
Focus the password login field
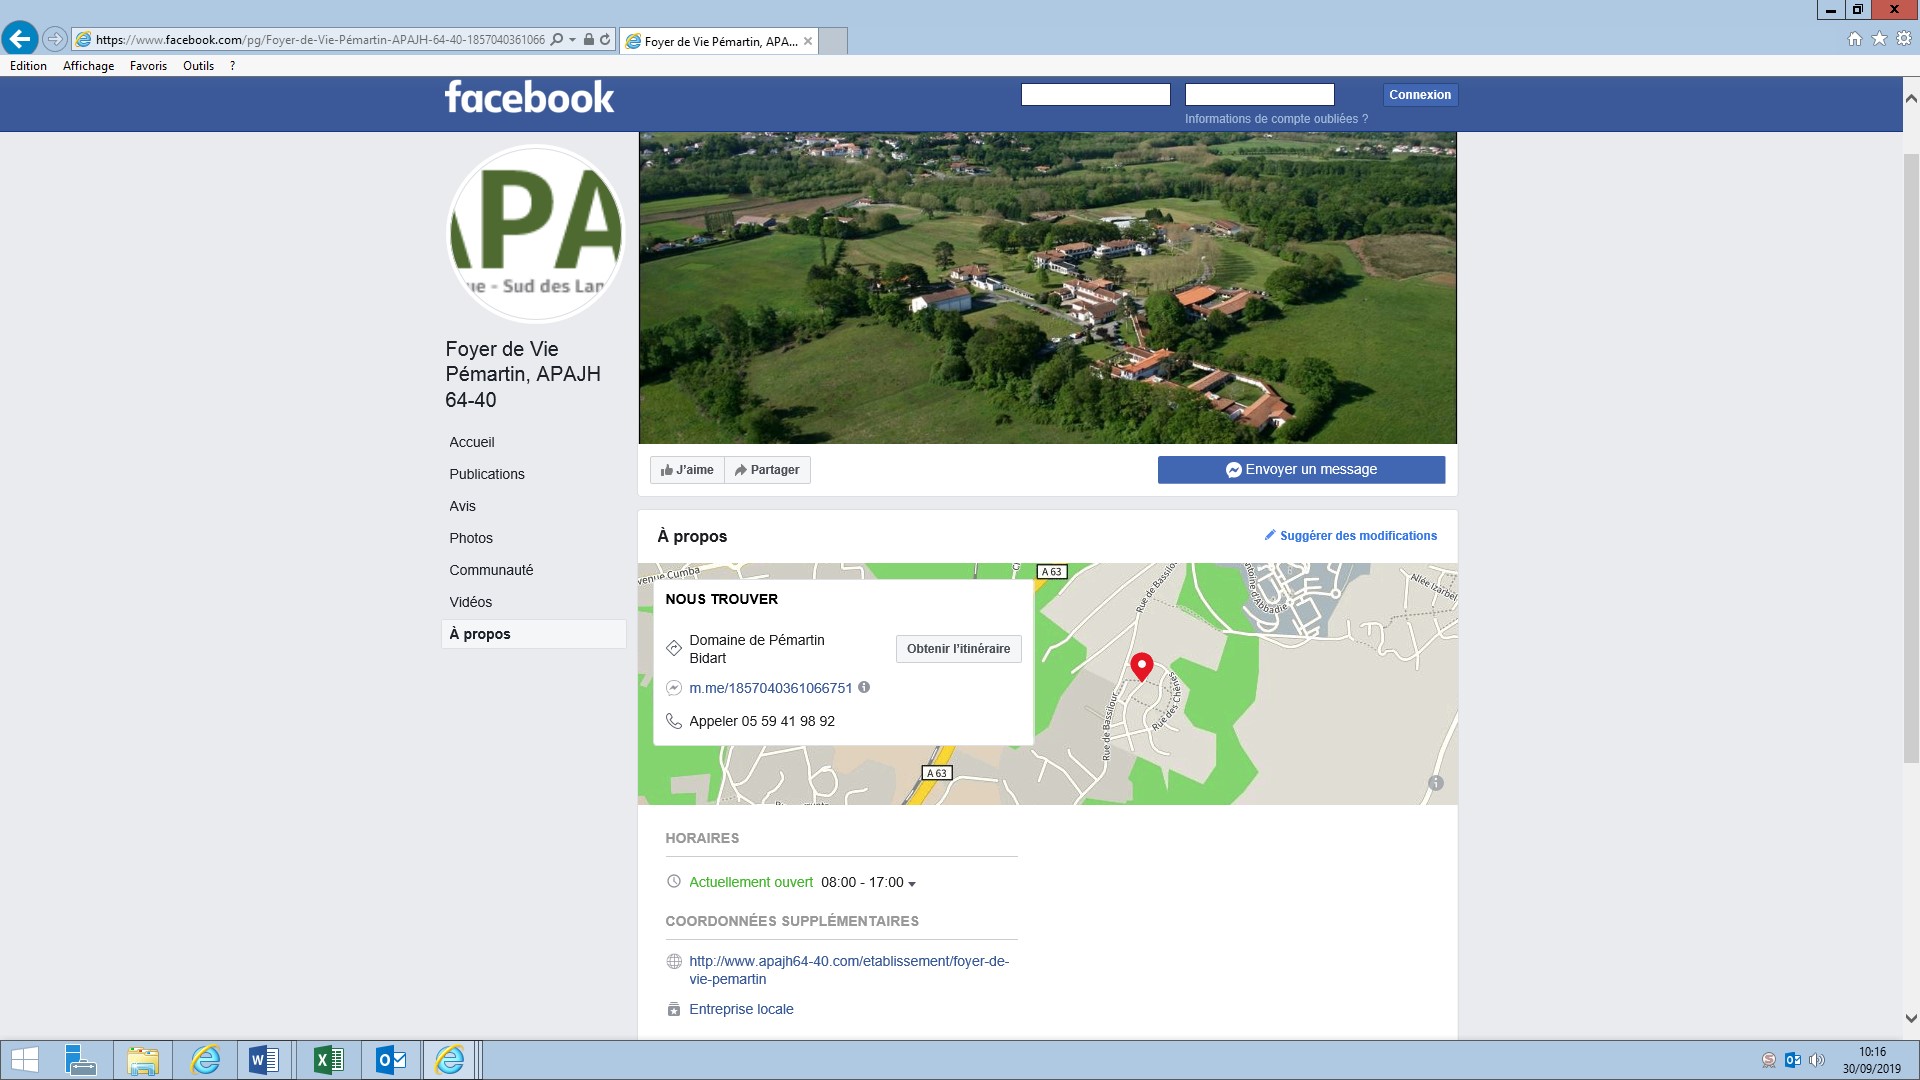pos(1259,94)
